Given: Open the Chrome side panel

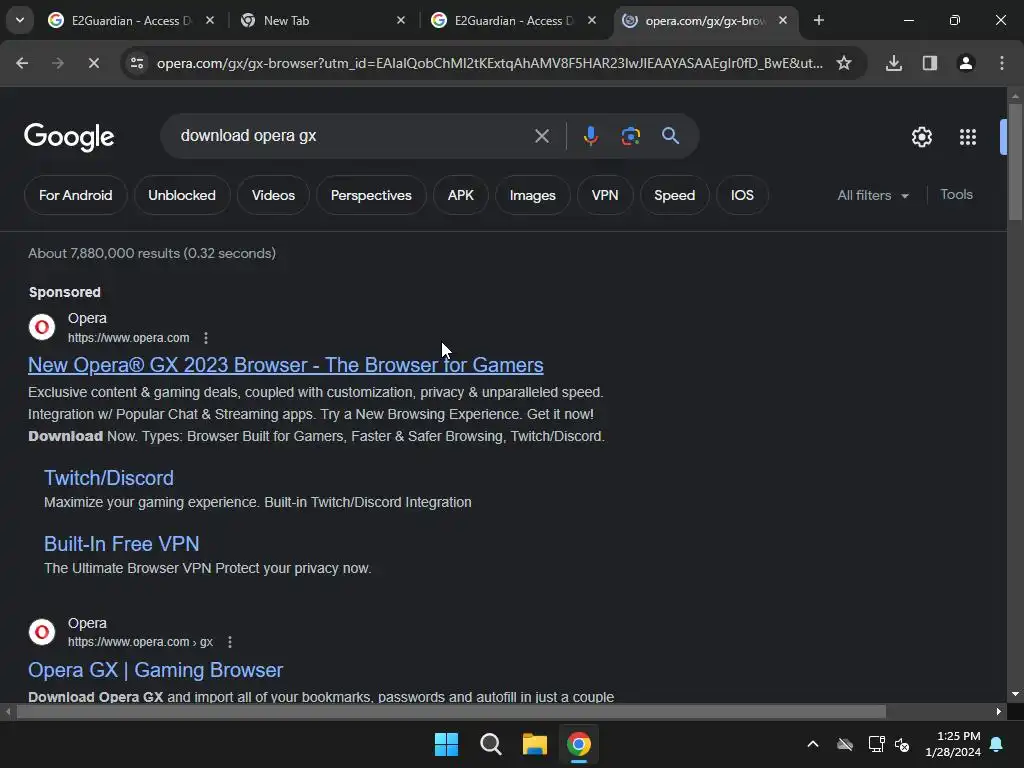Looking at the screenshot, I should coord(930,63).
